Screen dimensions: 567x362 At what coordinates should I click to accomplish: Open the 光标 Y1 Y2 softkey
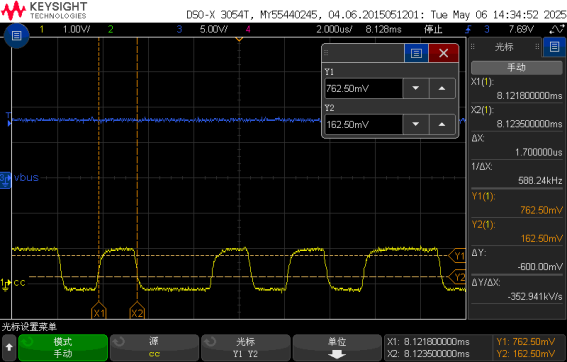click(246, 348)
